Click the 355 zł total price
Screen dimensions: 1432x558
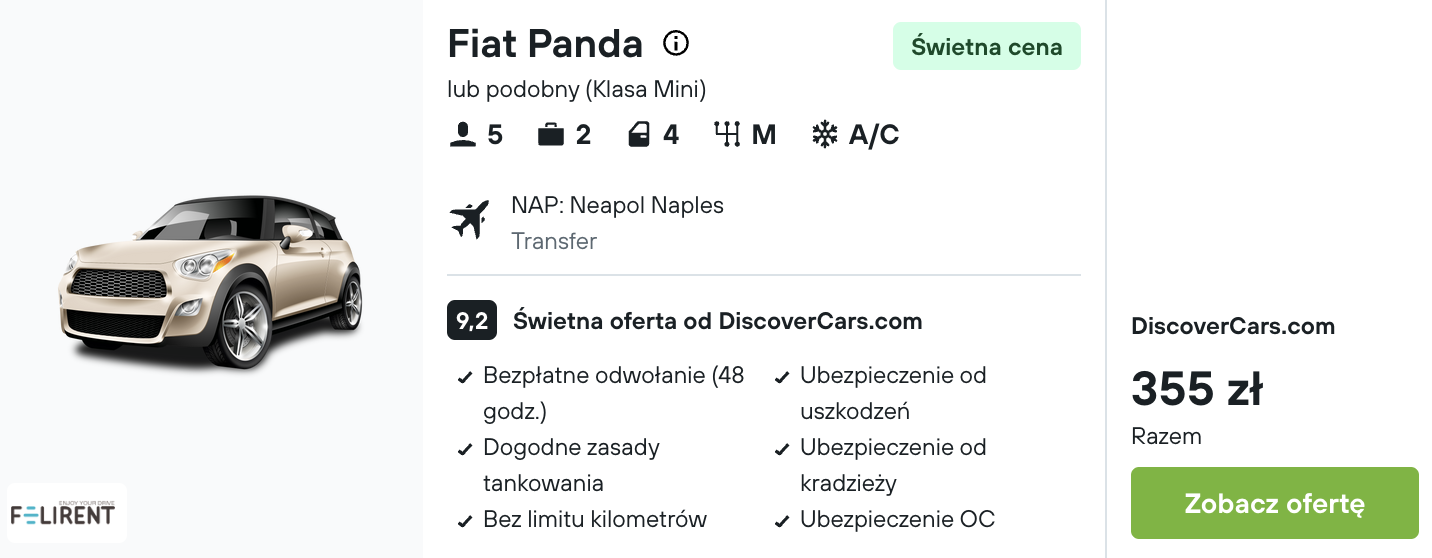[1196, 388]
